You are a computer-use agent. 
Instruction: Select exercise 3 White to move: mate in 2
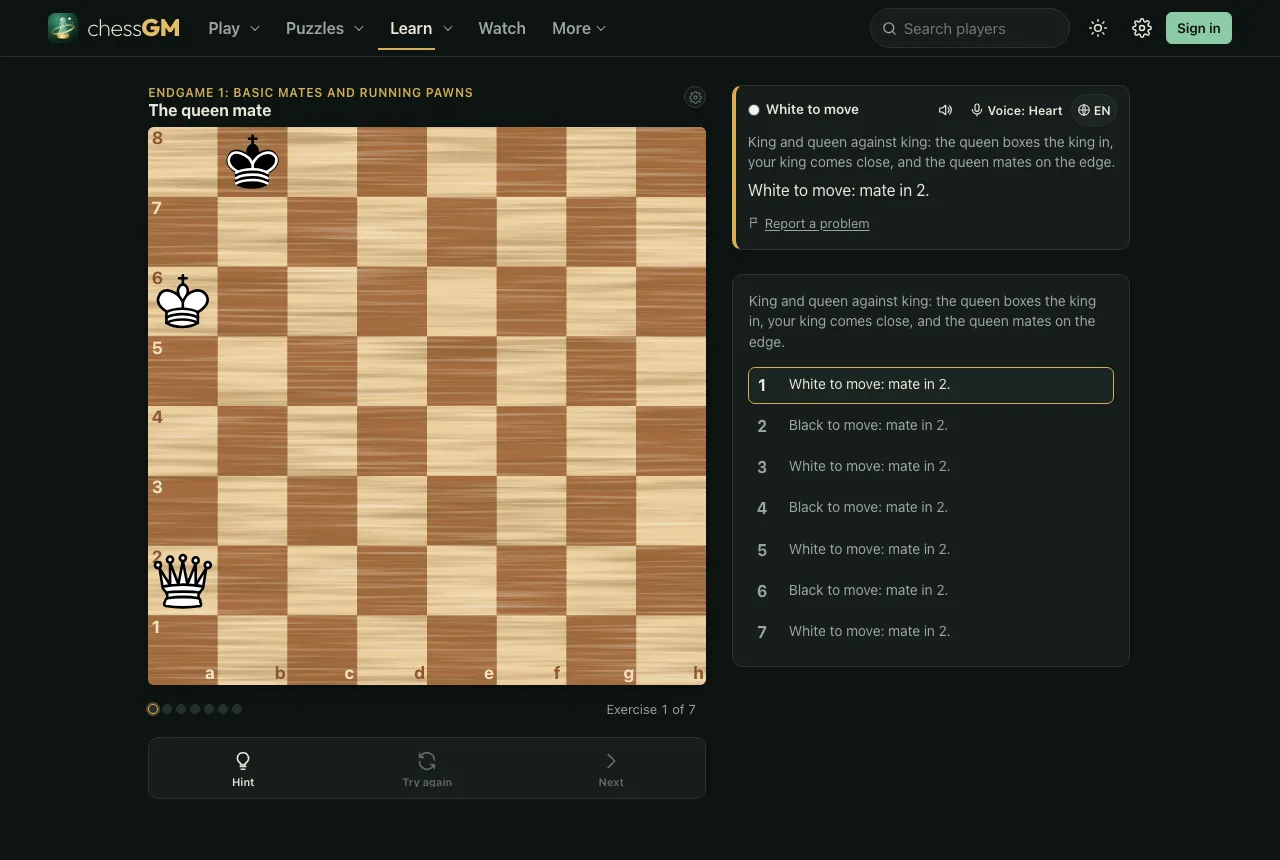coord(930,467)
